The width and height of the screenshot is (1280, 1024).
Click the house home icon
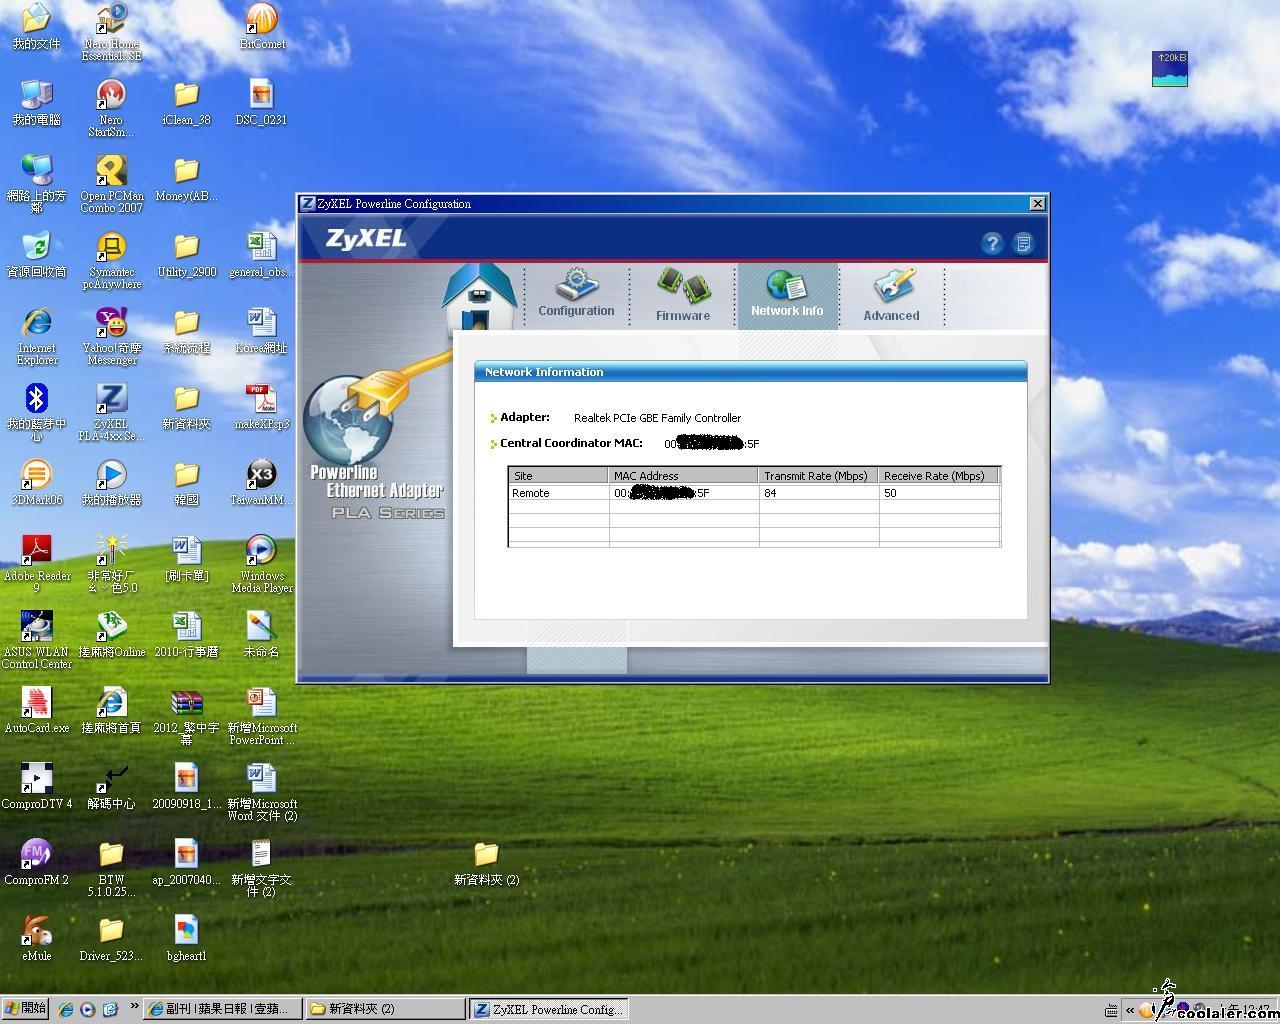(482, 297)
